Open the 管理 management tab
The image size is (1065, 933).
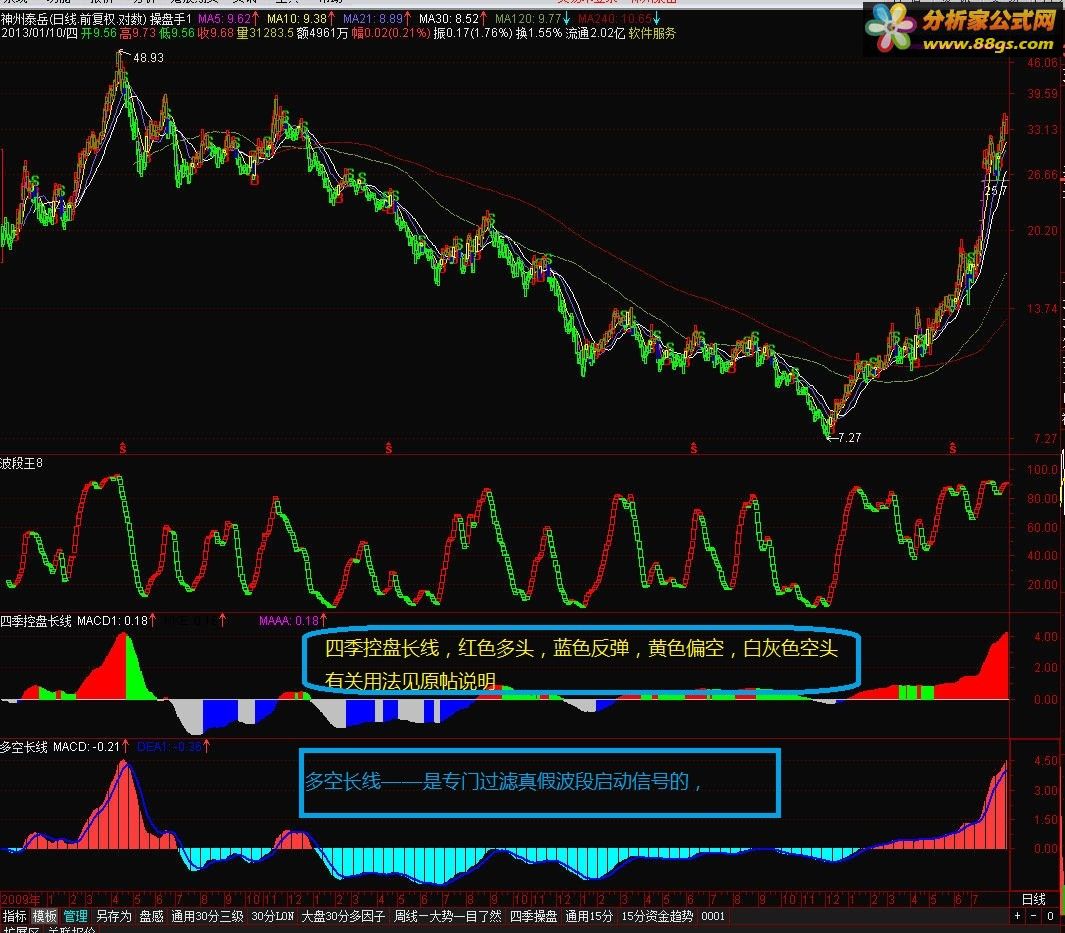click(75, 916)
